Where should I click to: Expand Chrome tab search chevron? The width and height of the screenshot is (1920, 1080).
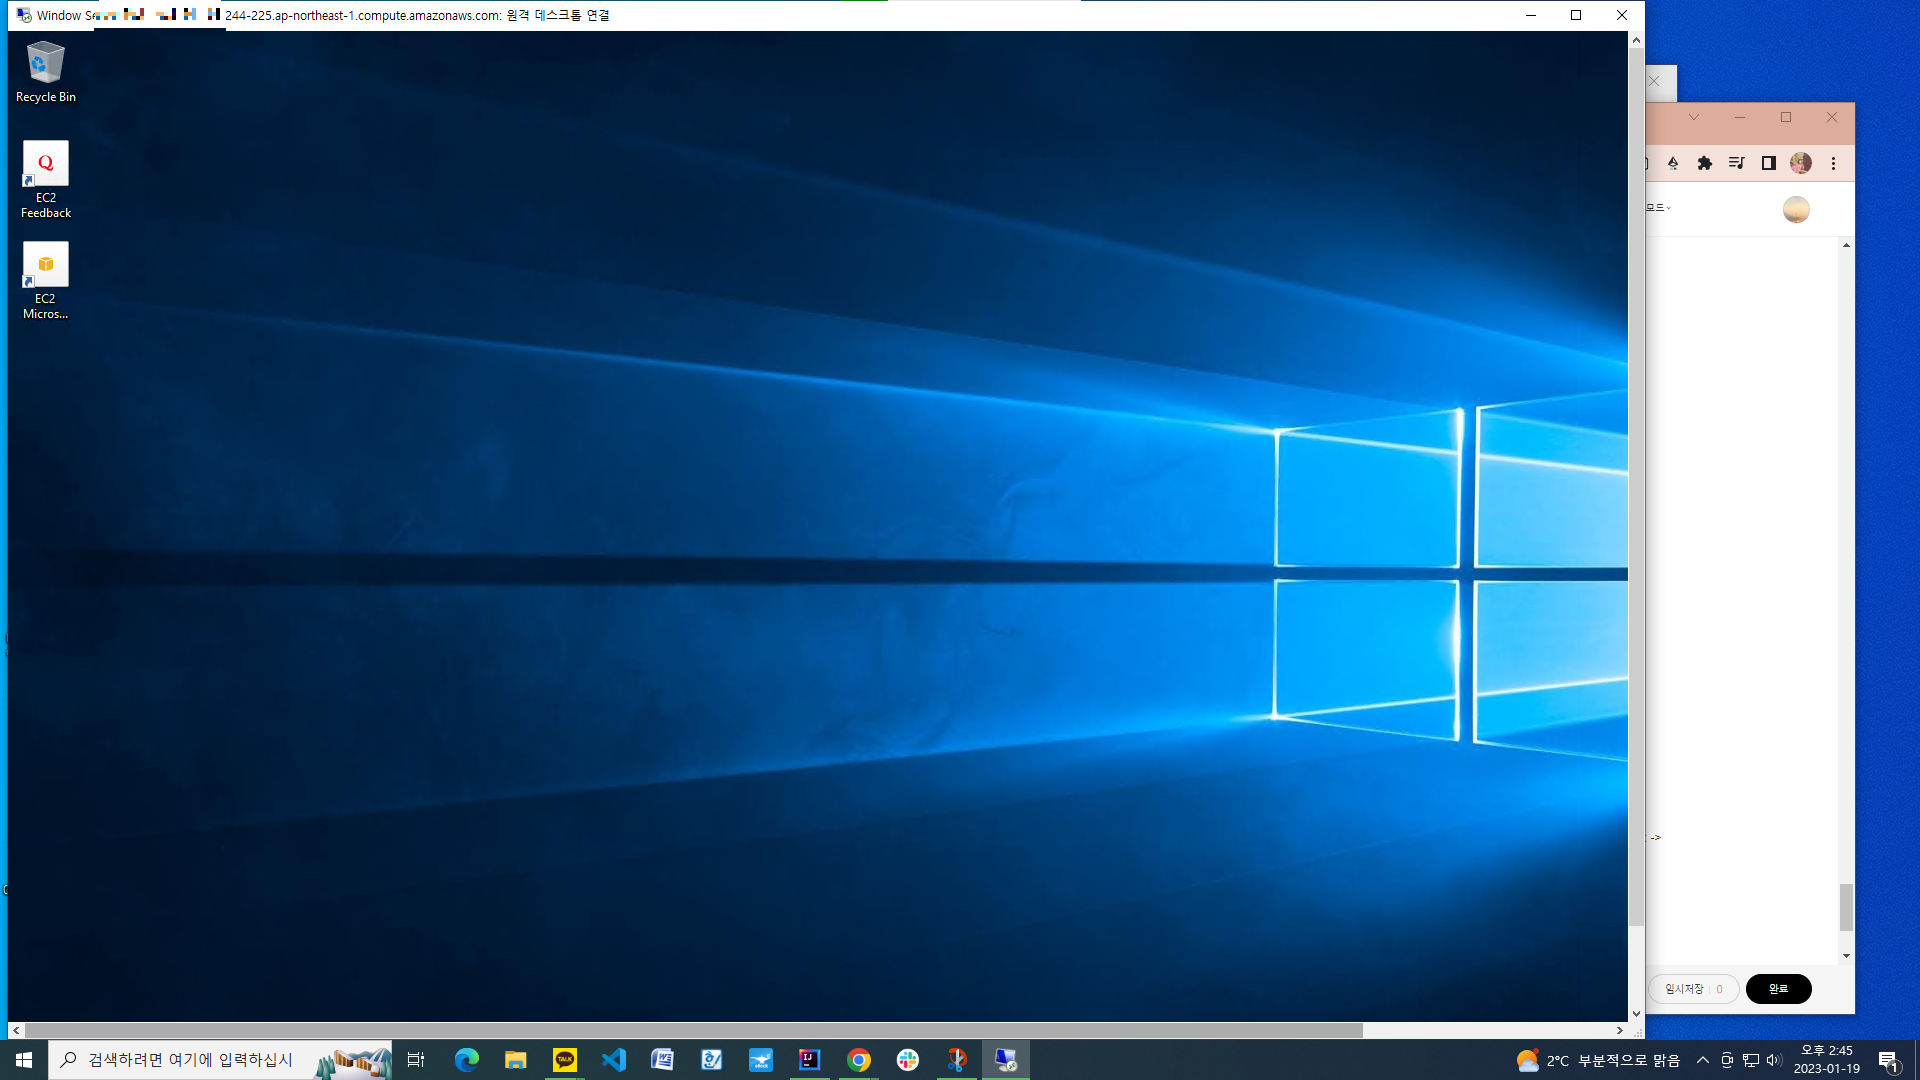point(1694,117)
